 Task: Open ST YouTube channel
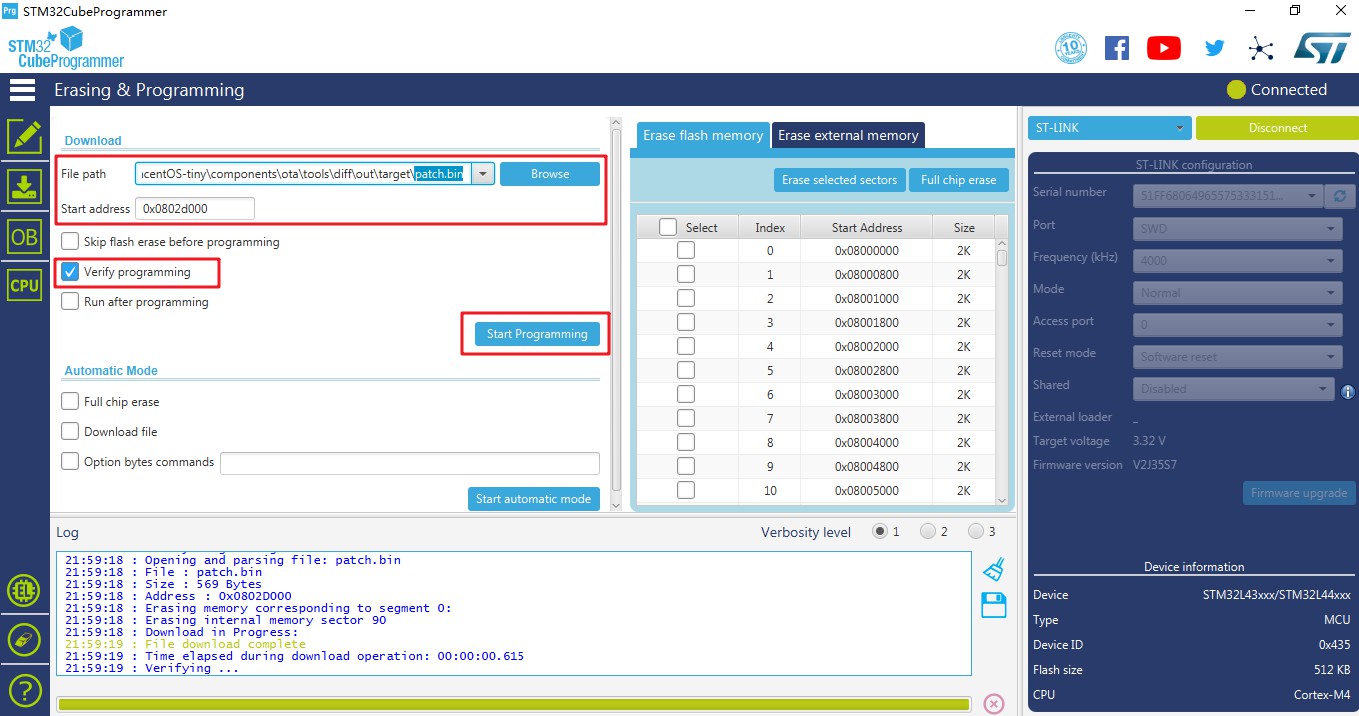click(1164, 48)
